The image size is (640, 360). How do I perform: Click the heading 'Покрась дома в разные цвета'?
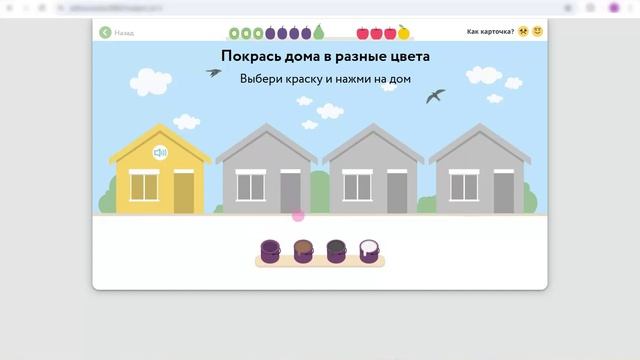325,56
